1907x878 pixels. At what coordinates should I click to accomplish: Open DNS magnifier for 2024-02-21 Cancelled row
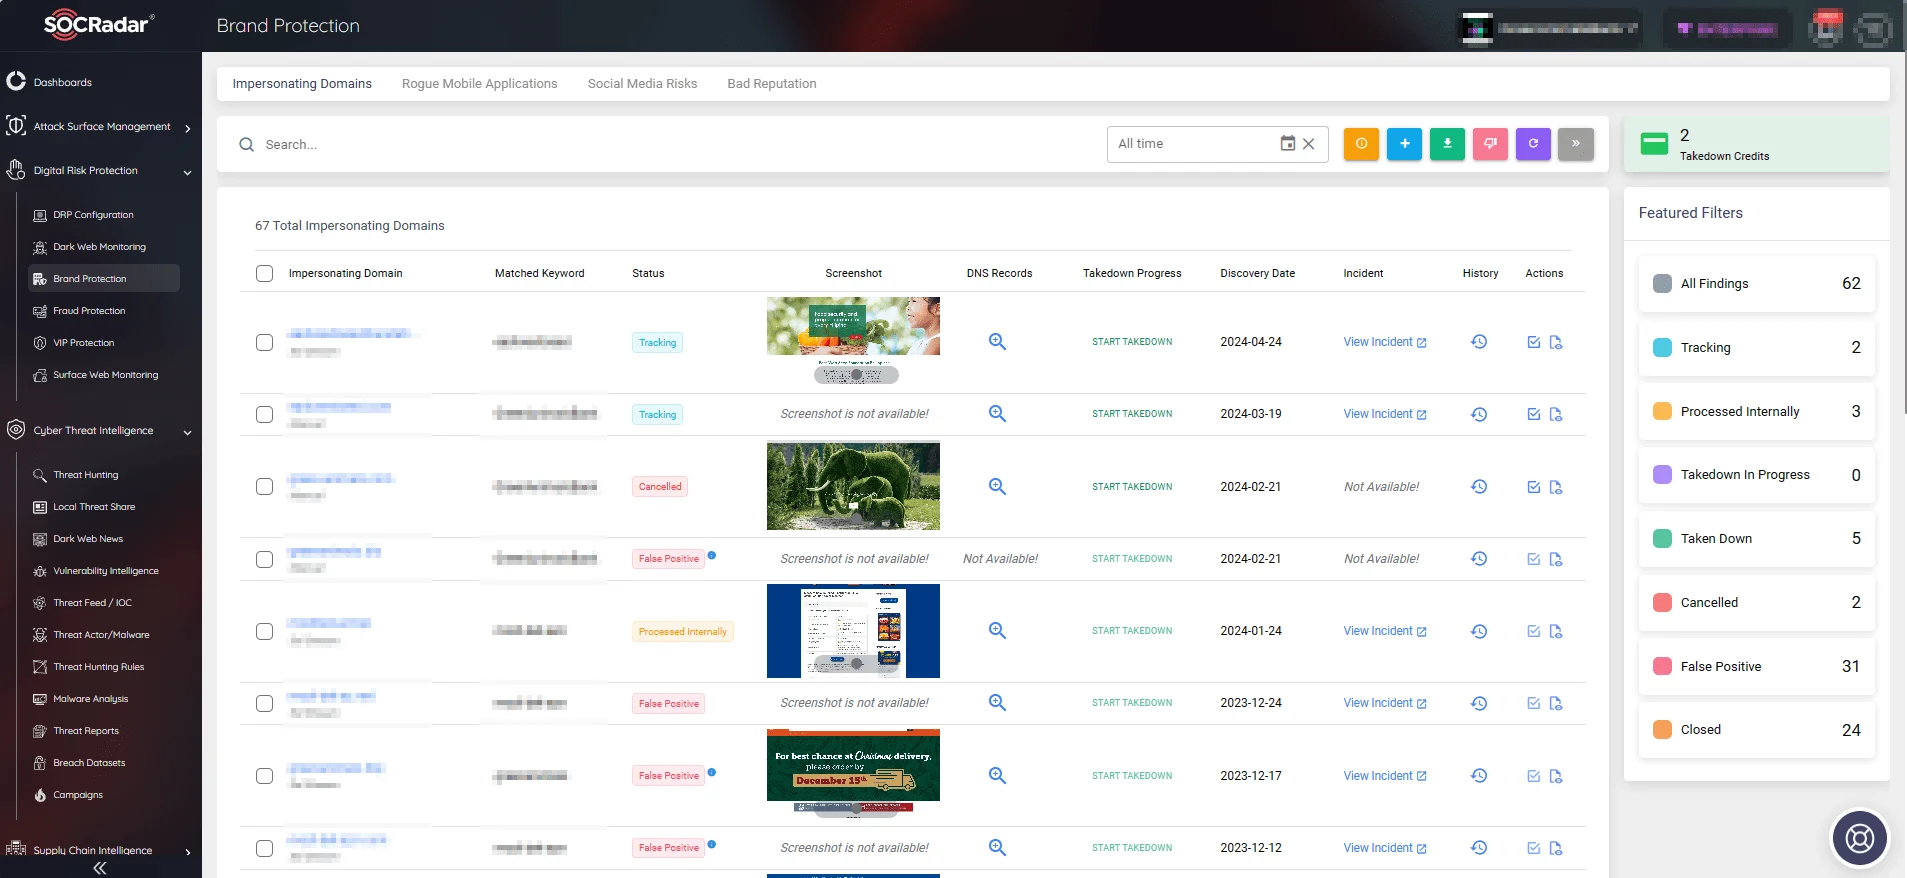pos(997,487)
